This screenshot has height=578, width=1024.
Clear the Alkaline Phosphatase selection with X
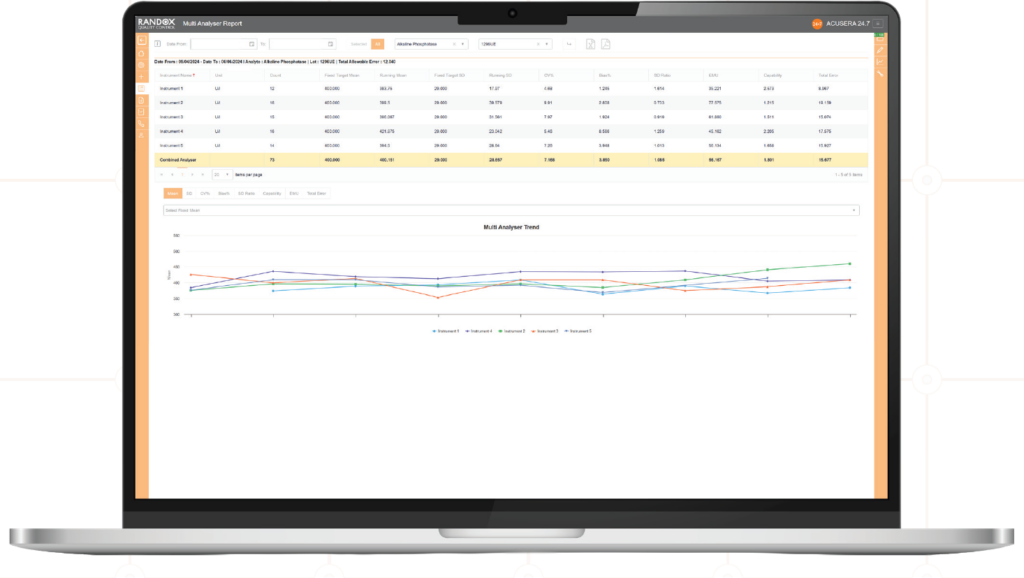pyautogui.click(x=454, y=44)
